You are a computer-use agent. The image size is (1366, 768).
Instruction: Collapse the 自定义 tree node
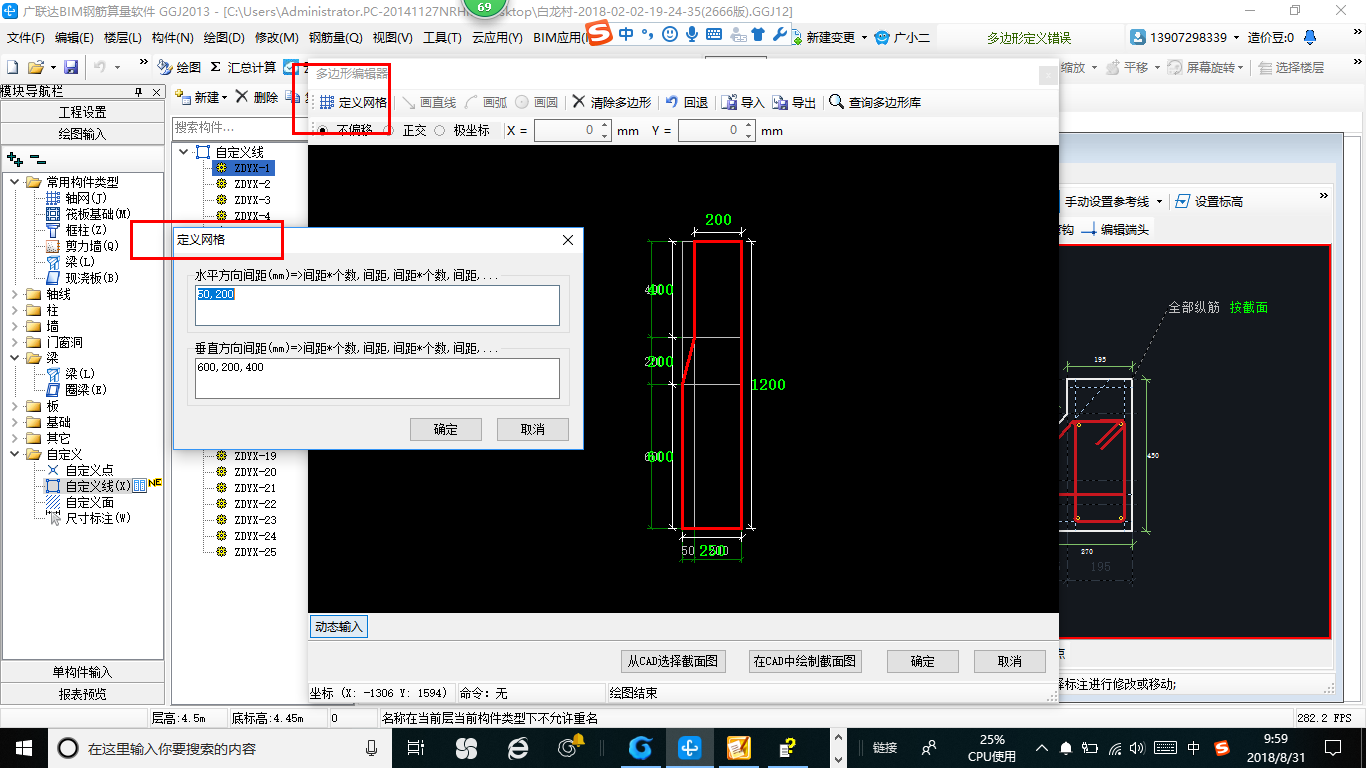click(x=15, y=454)
